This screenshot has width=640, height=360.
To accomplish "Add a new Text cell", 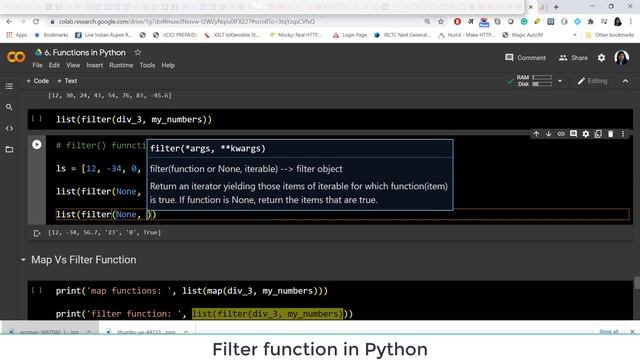I will (x=67, y=81).
